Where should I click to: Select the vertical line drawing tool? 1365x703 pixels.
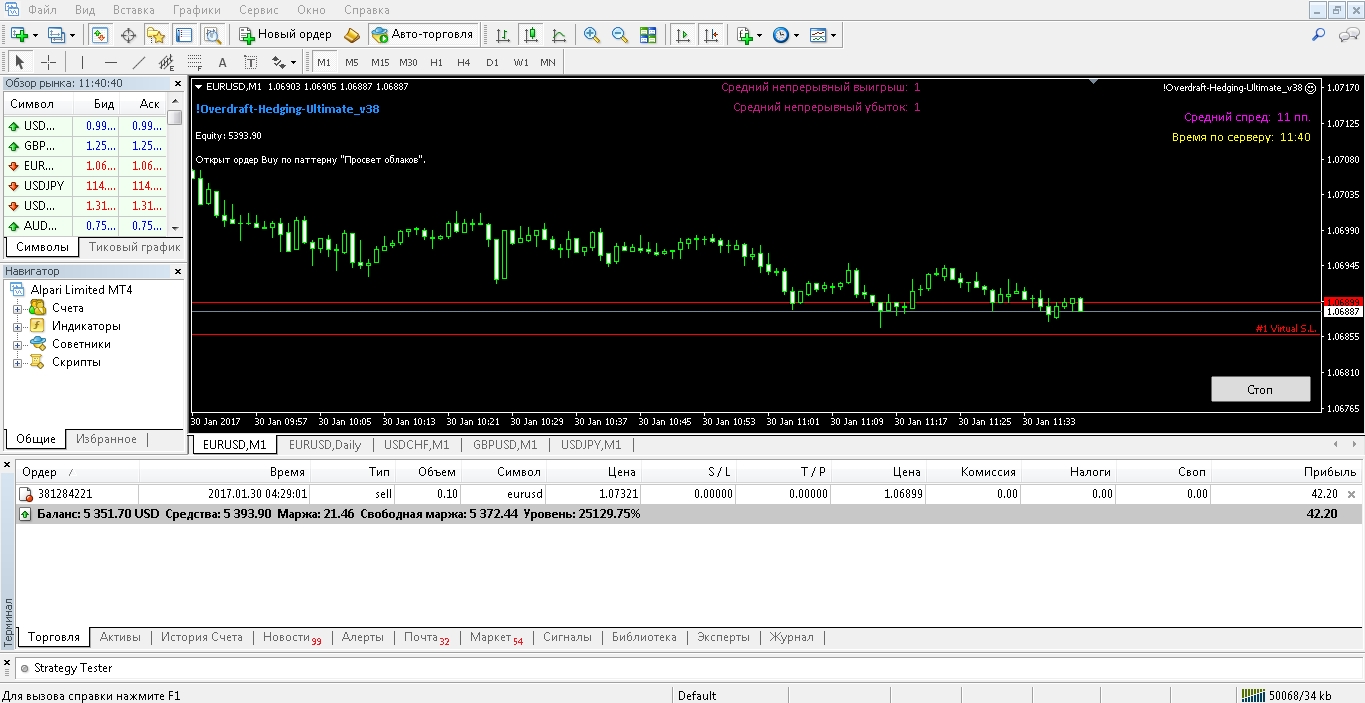(83, 62)
